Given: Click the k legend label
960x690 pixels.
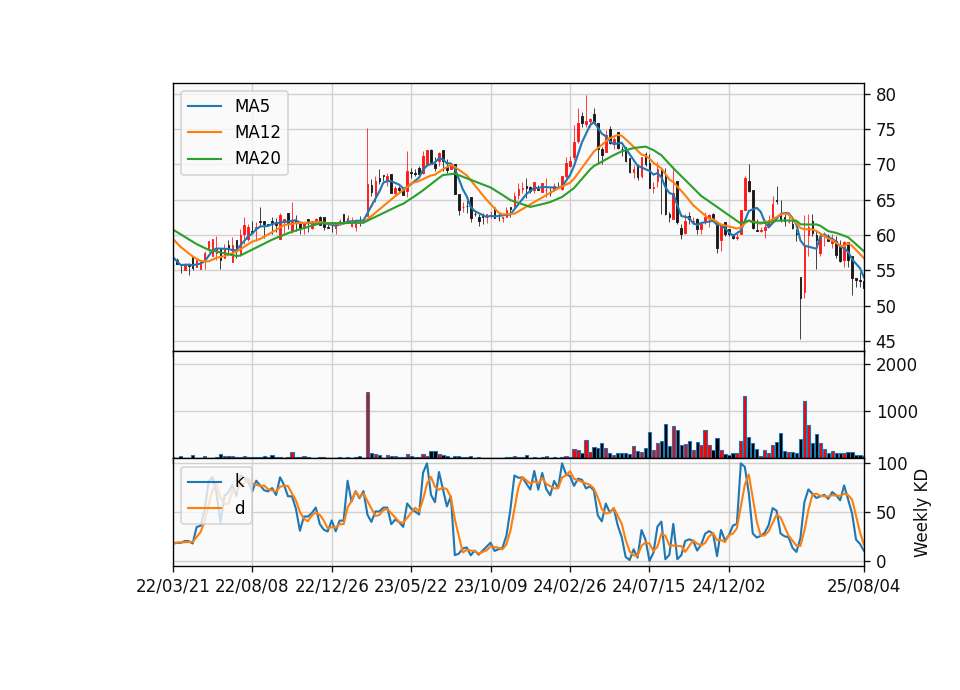Looking at the screenshot, I should [239, 481].
